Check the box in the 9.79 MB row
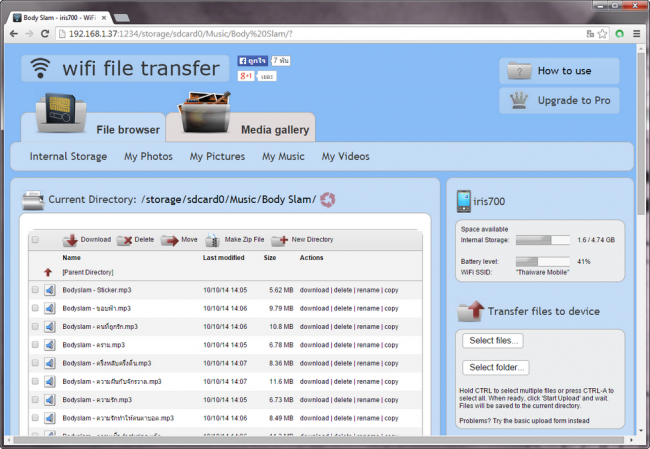 point(35,308)
